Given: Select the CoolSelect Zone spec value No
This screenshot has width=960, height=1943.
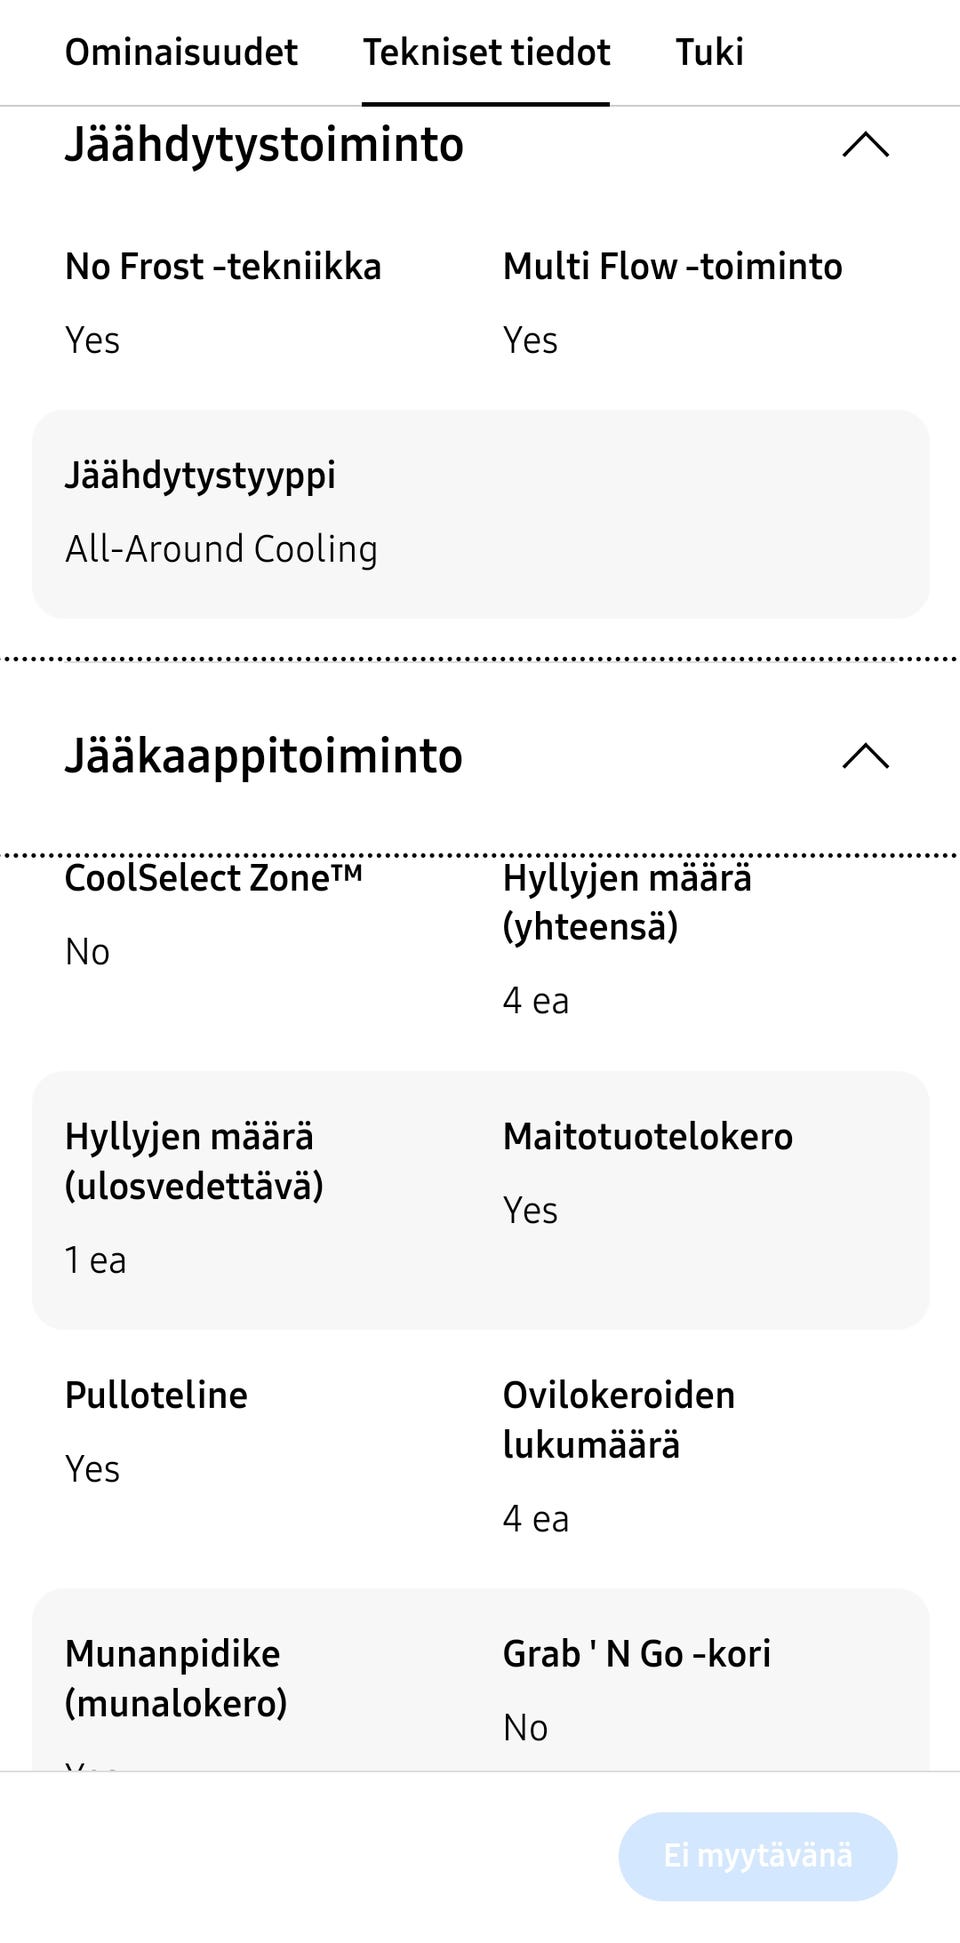Looking at the screenshot, I should 87,951.
